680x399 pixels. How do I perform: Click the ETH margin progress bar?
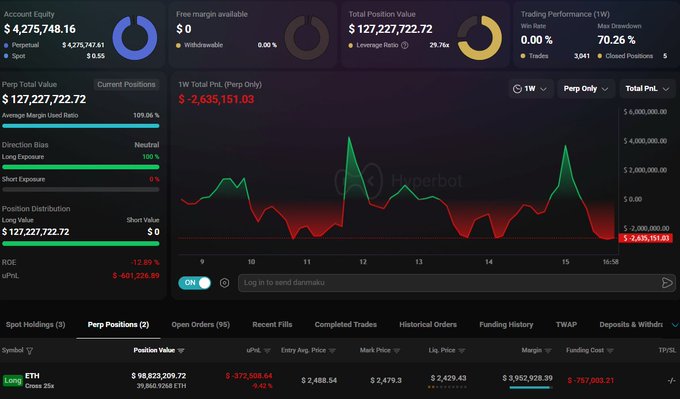[x=531, y=387]
